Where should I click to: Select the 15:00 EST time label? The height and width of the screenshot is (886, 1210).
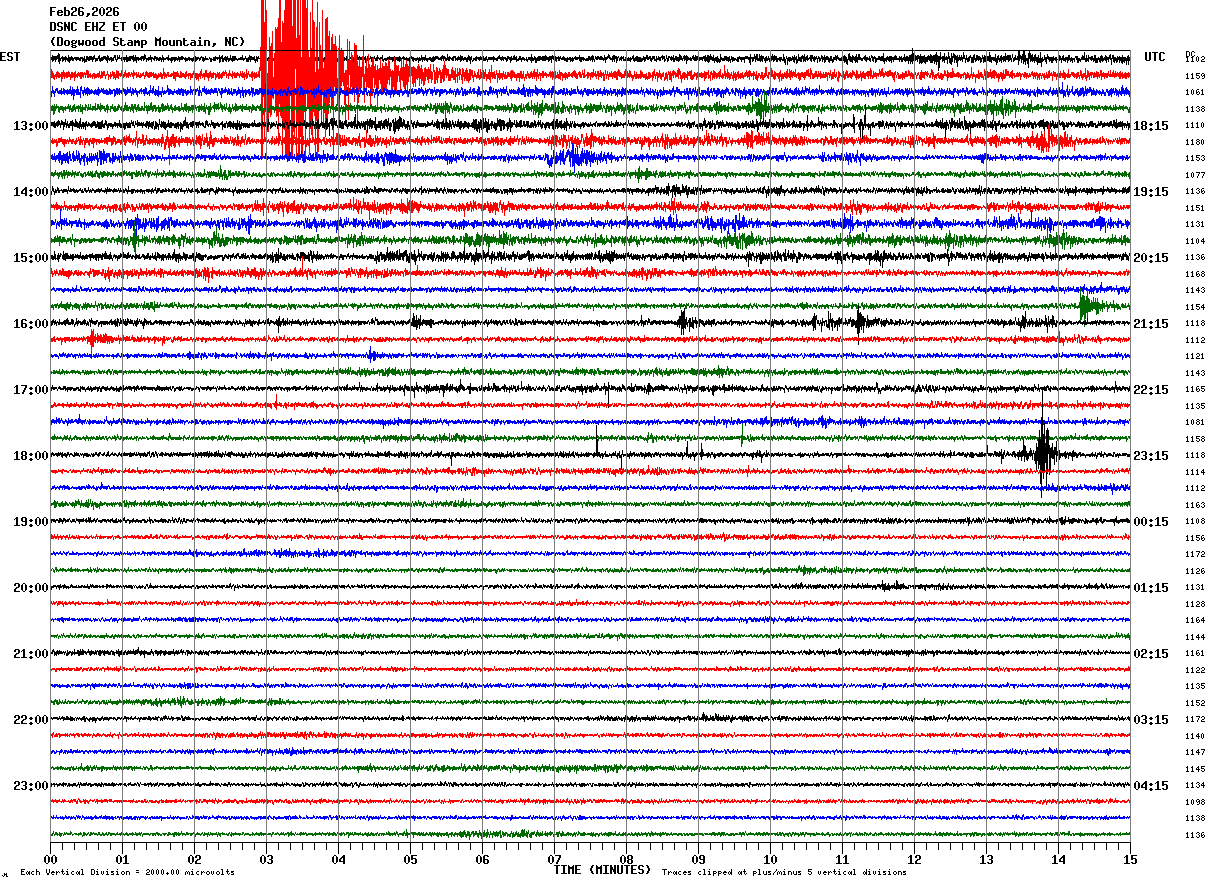[x=31, y=257]
